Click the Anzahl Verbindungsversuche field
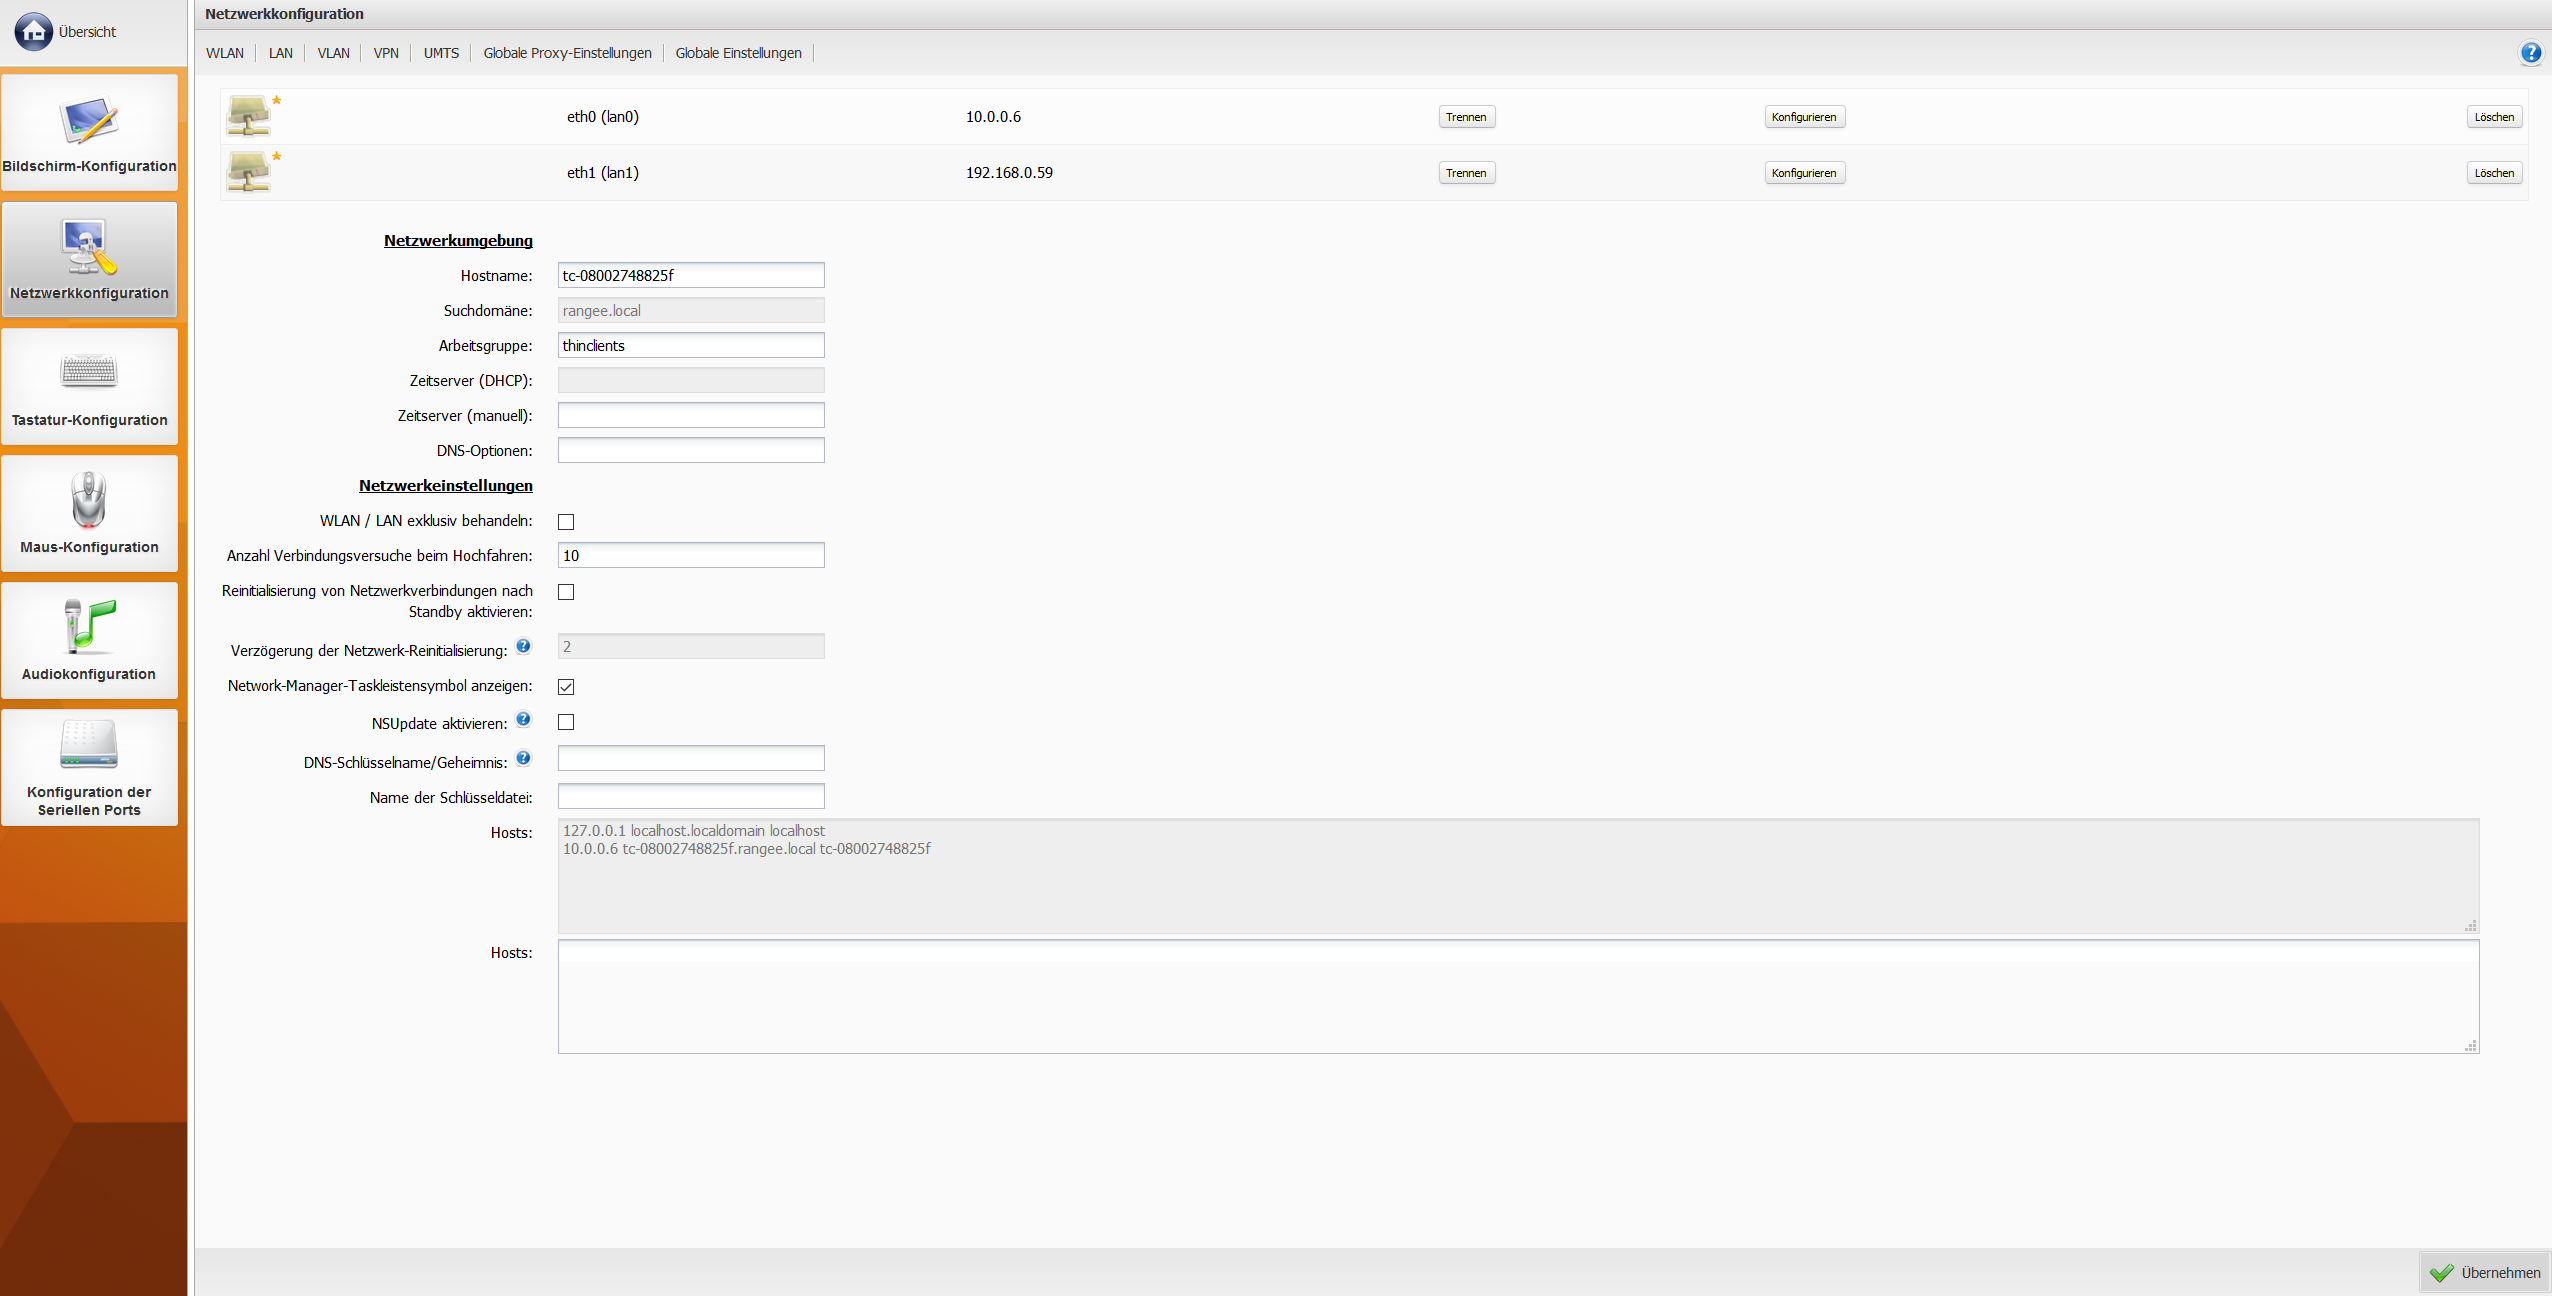Viewport: 2552px width, 1296px height. coord(691,555)
